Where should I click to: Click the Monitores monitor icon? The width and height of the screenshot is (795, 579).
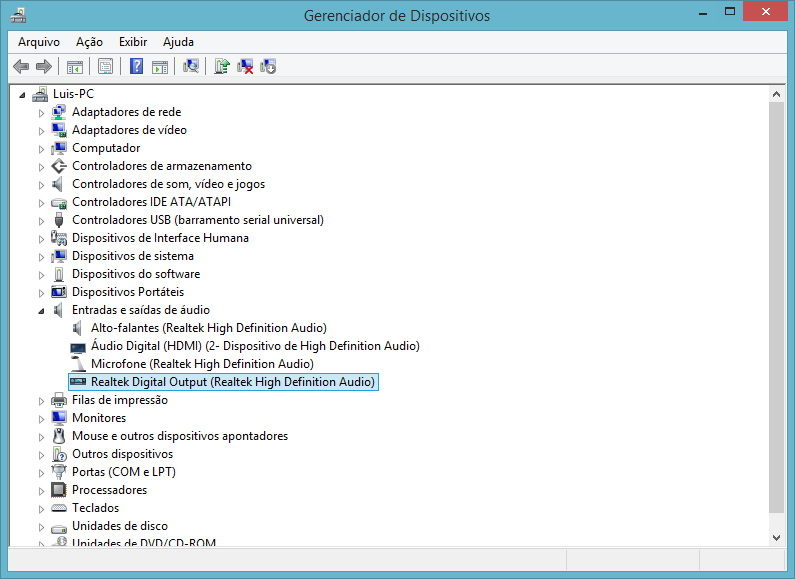point(59,418)
